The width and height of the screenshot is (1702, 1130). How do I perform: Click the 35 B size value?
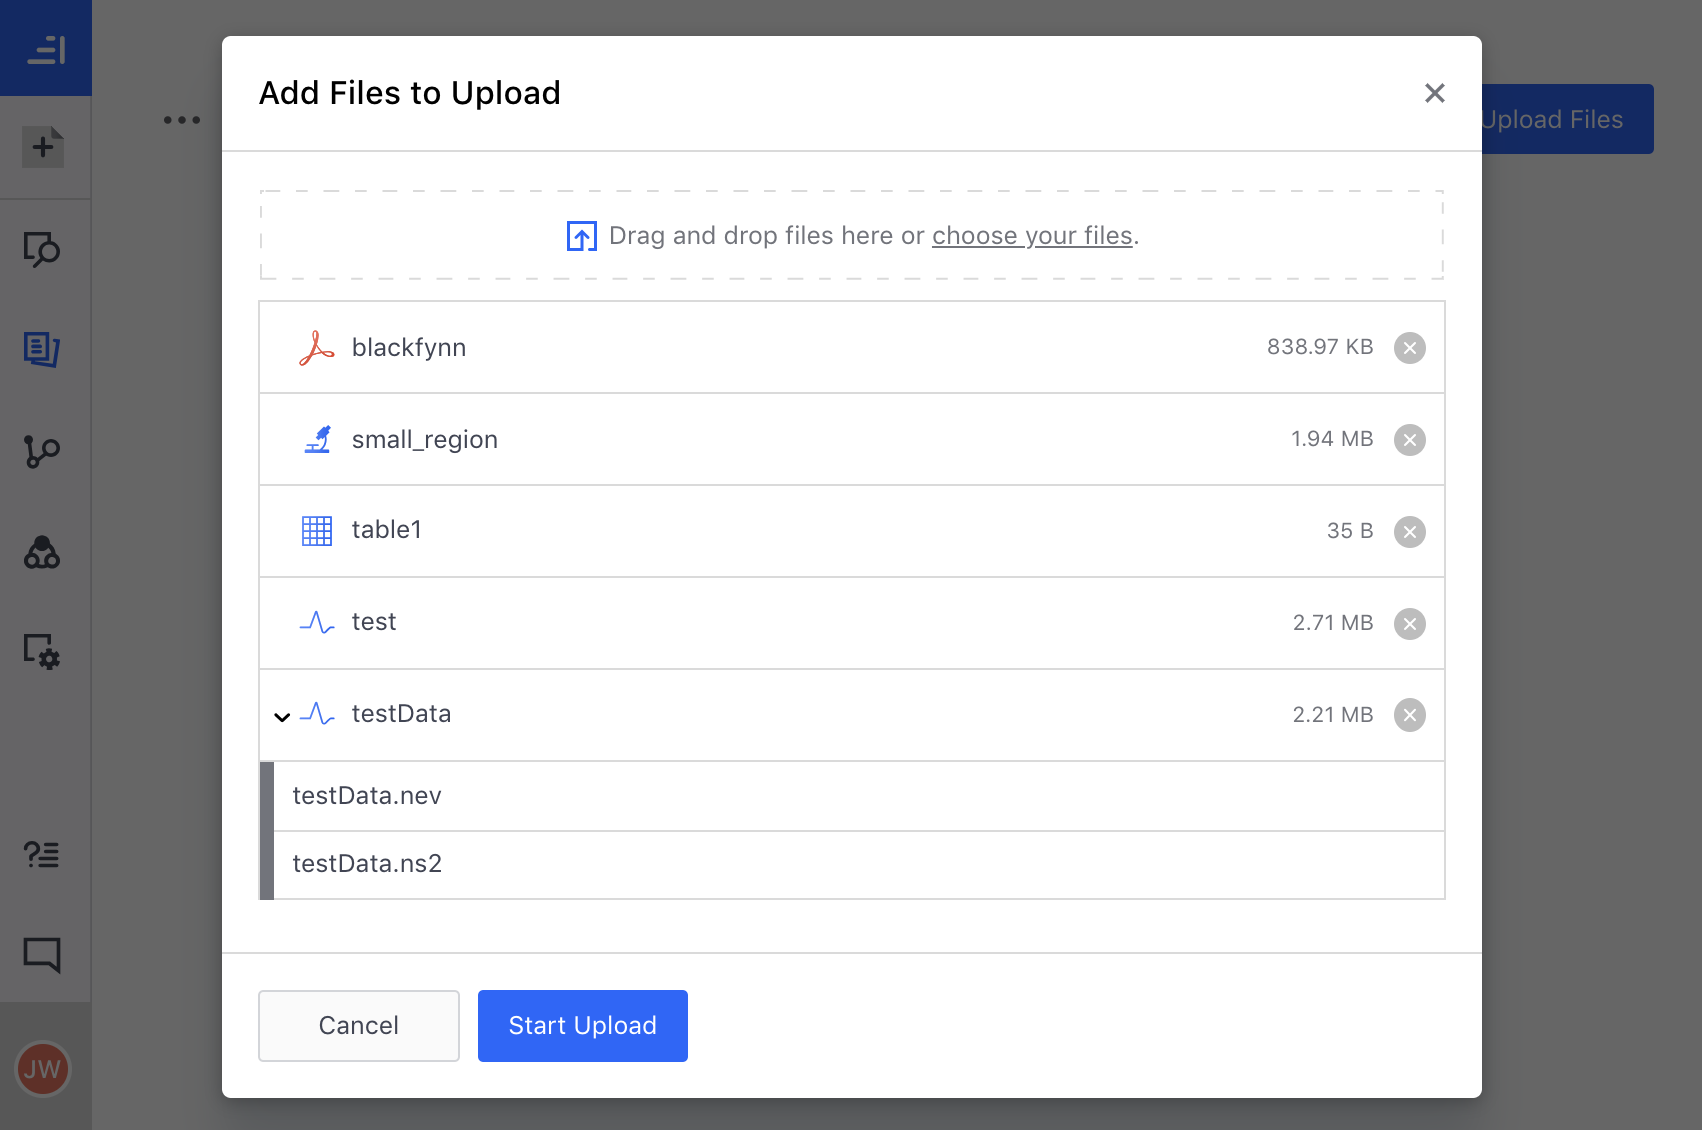tap(1350, 531)
